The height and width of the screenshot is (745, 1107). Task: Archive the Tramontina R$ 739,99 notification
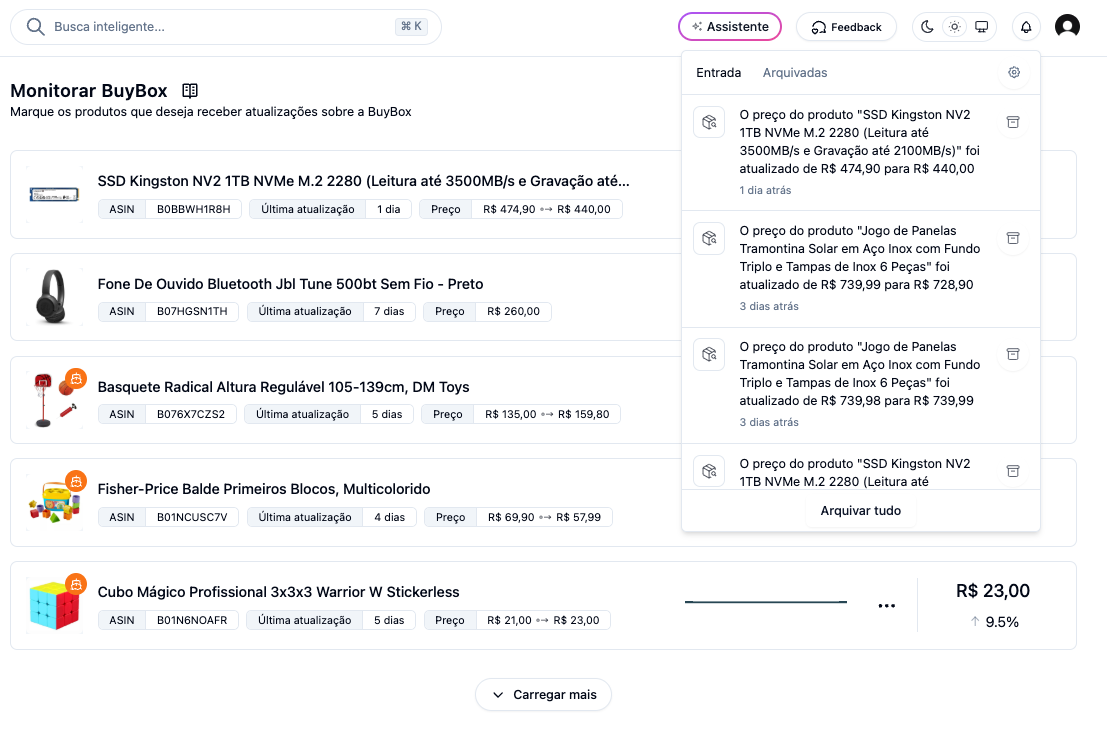tap(1013, 354)
